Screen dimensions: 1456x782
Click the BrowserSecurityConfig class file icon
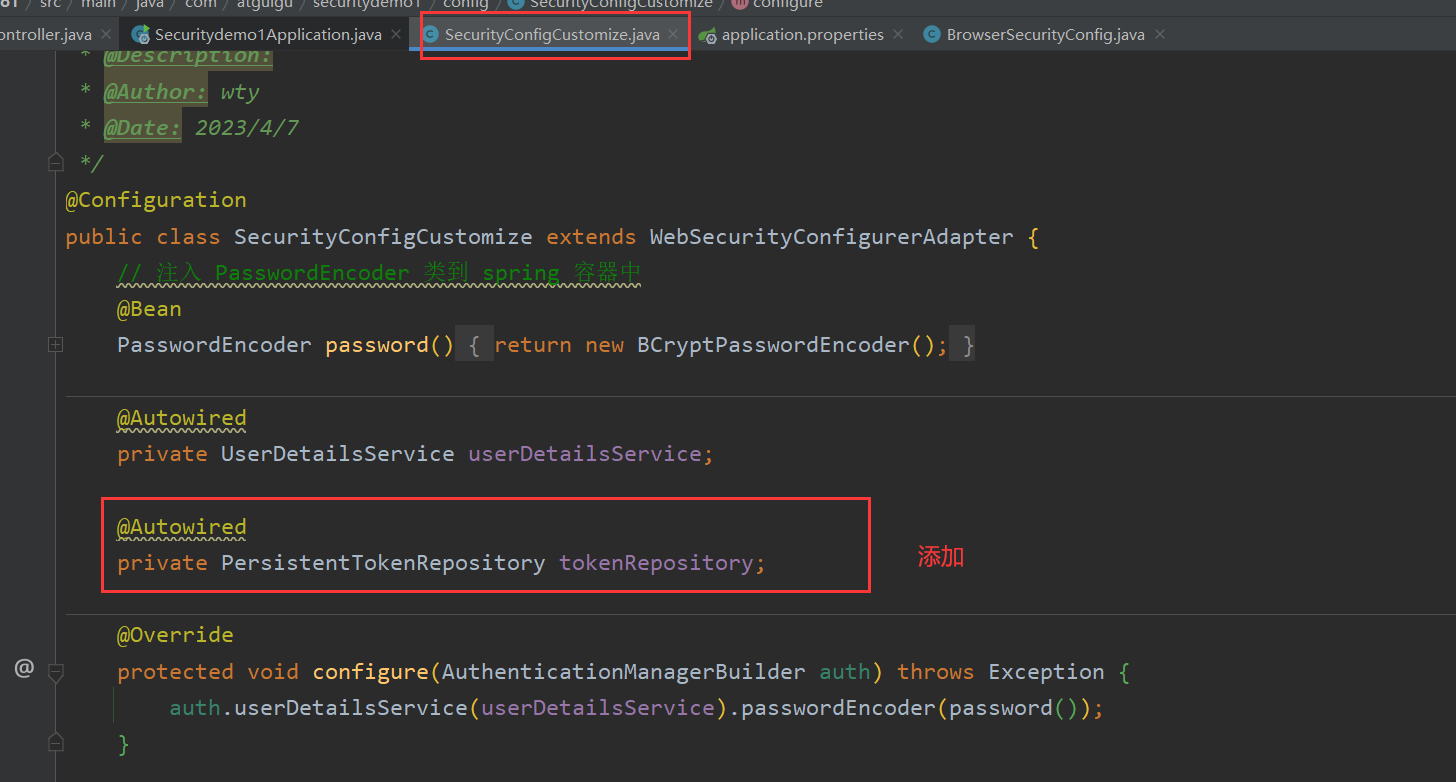[932, 34]
